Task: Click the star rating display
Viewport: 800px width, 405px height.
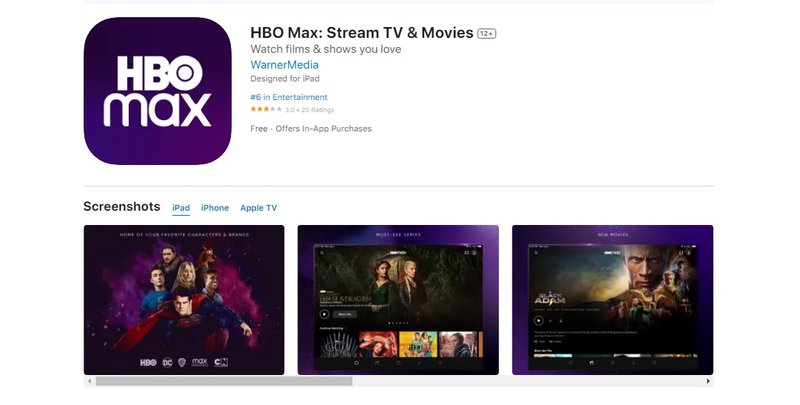Action: (266, 109)
